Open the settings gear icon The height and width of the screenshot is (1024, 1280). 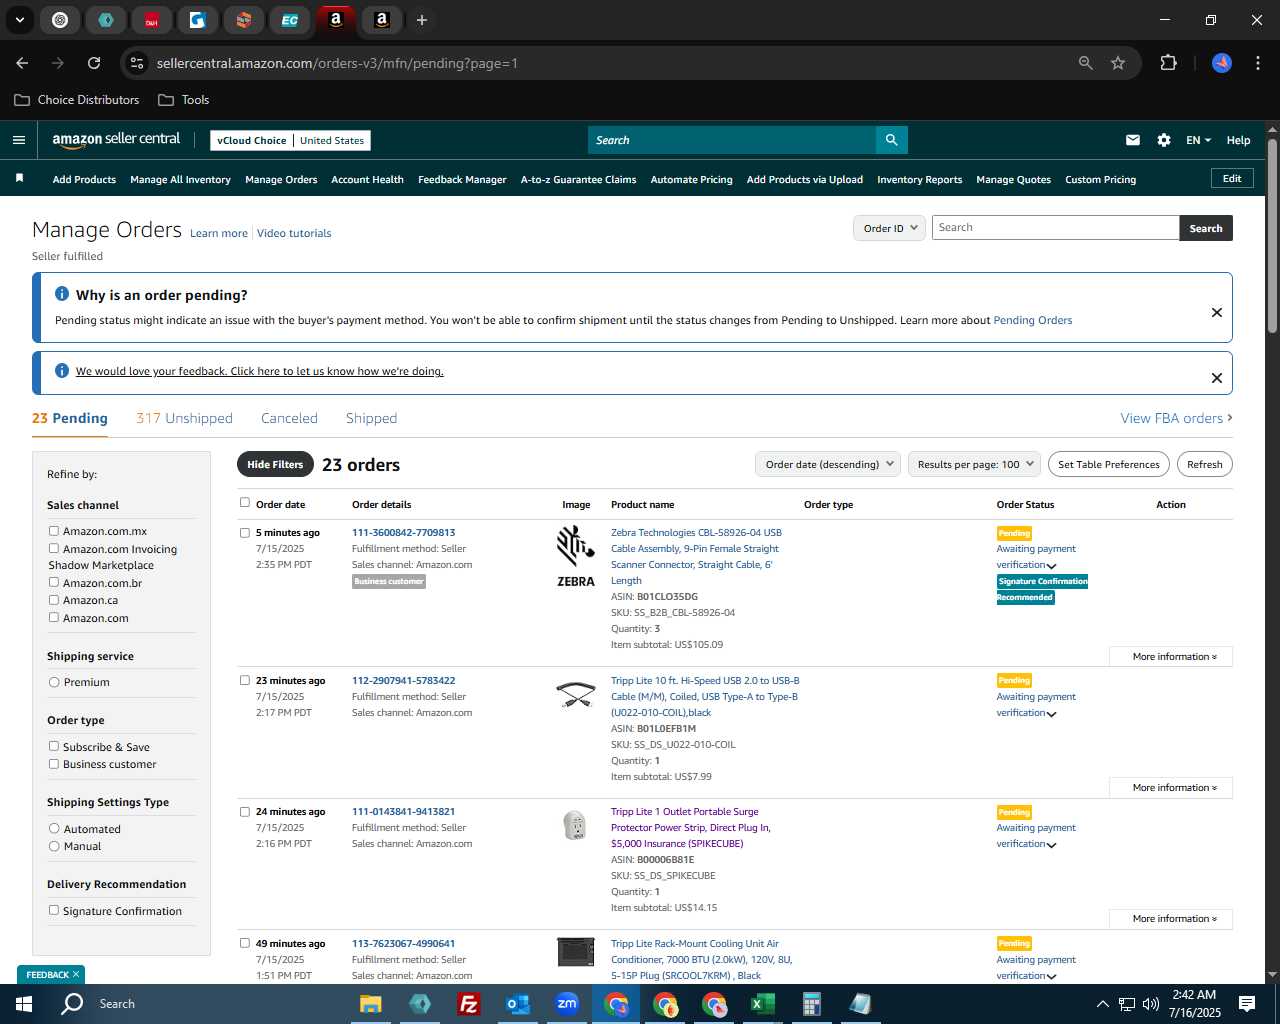1163,140
